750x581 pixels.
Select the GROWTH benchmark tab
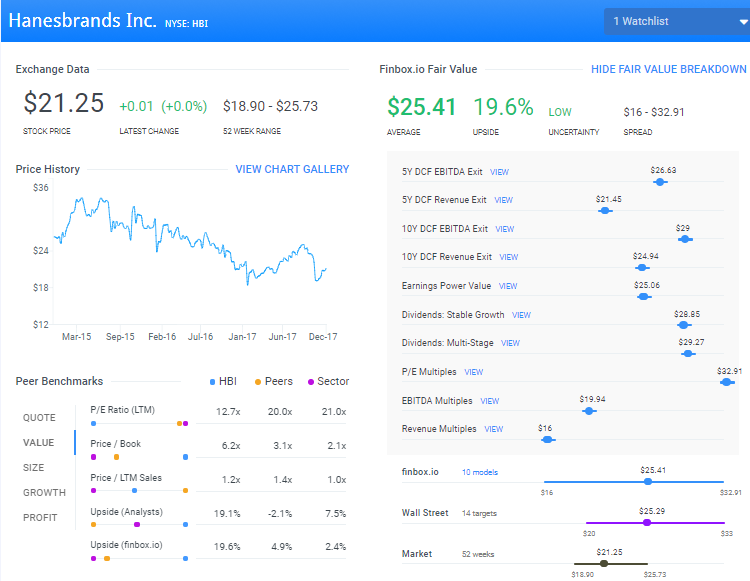click(x=44, y=493)
